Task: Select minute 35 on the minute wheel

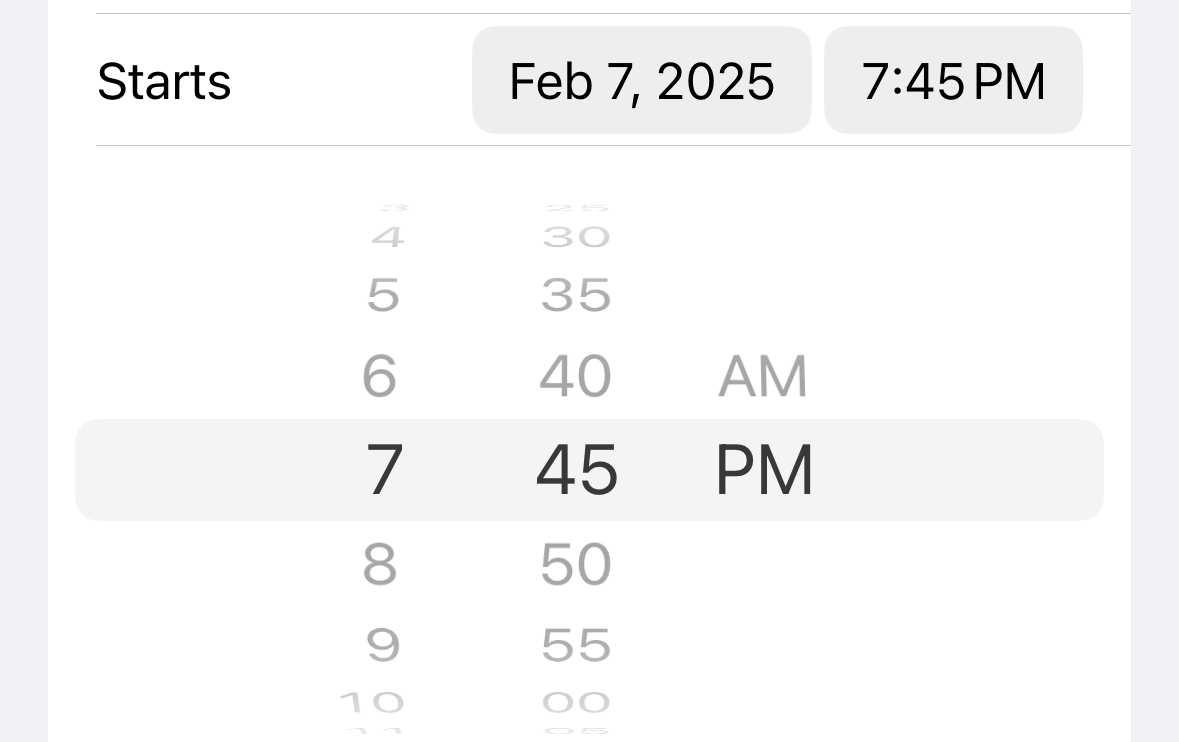Action: point(575,294)
